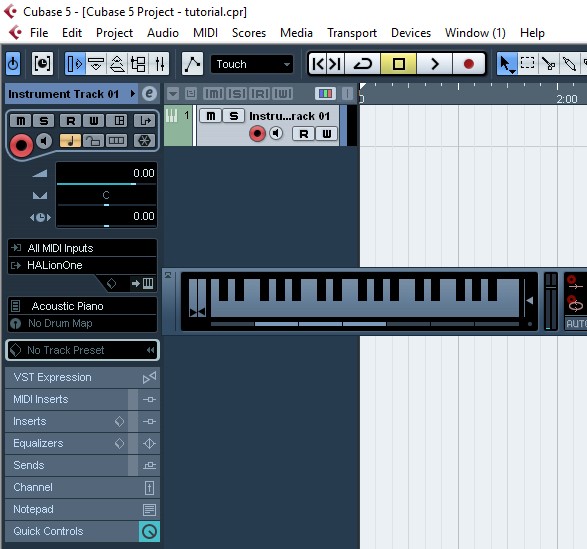This screenshot has height=549, width=587.
Task: Solo track 1 in track list
Action: click(234, 116)
